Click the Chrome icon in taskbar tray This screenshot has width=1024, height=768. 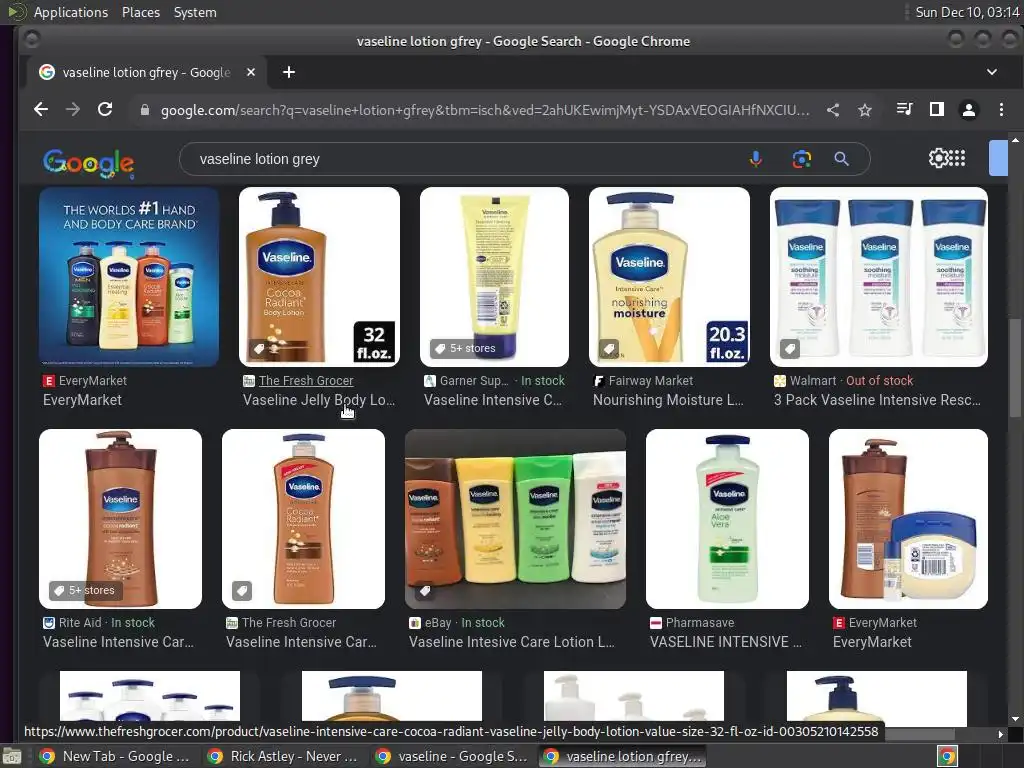pyautogui.click(x=947, y=757)
